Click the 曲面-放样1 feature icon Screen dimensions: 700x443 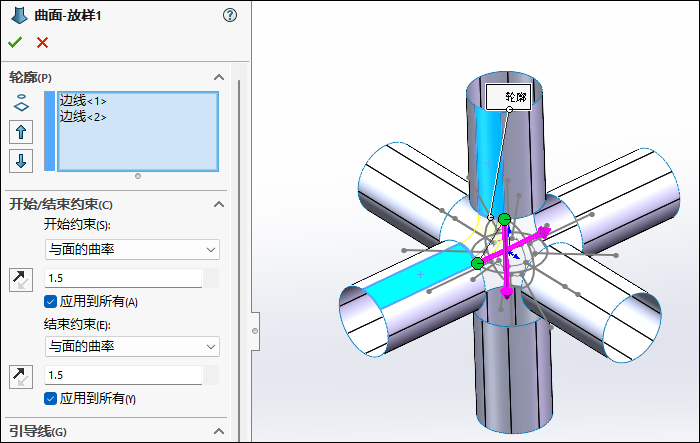pos(19,15)
